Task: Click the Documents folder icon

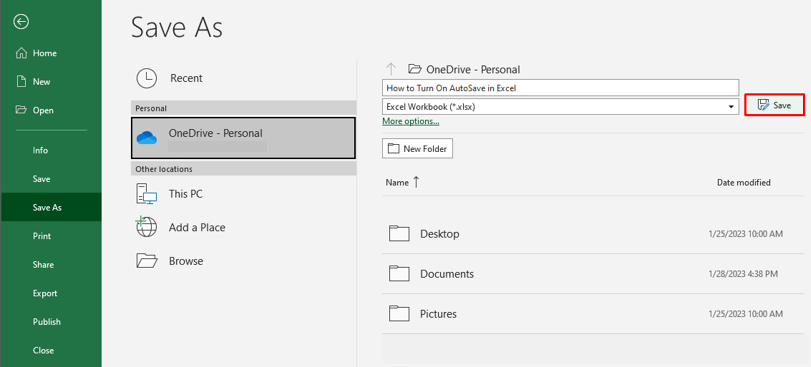Action: coord(399,273)
